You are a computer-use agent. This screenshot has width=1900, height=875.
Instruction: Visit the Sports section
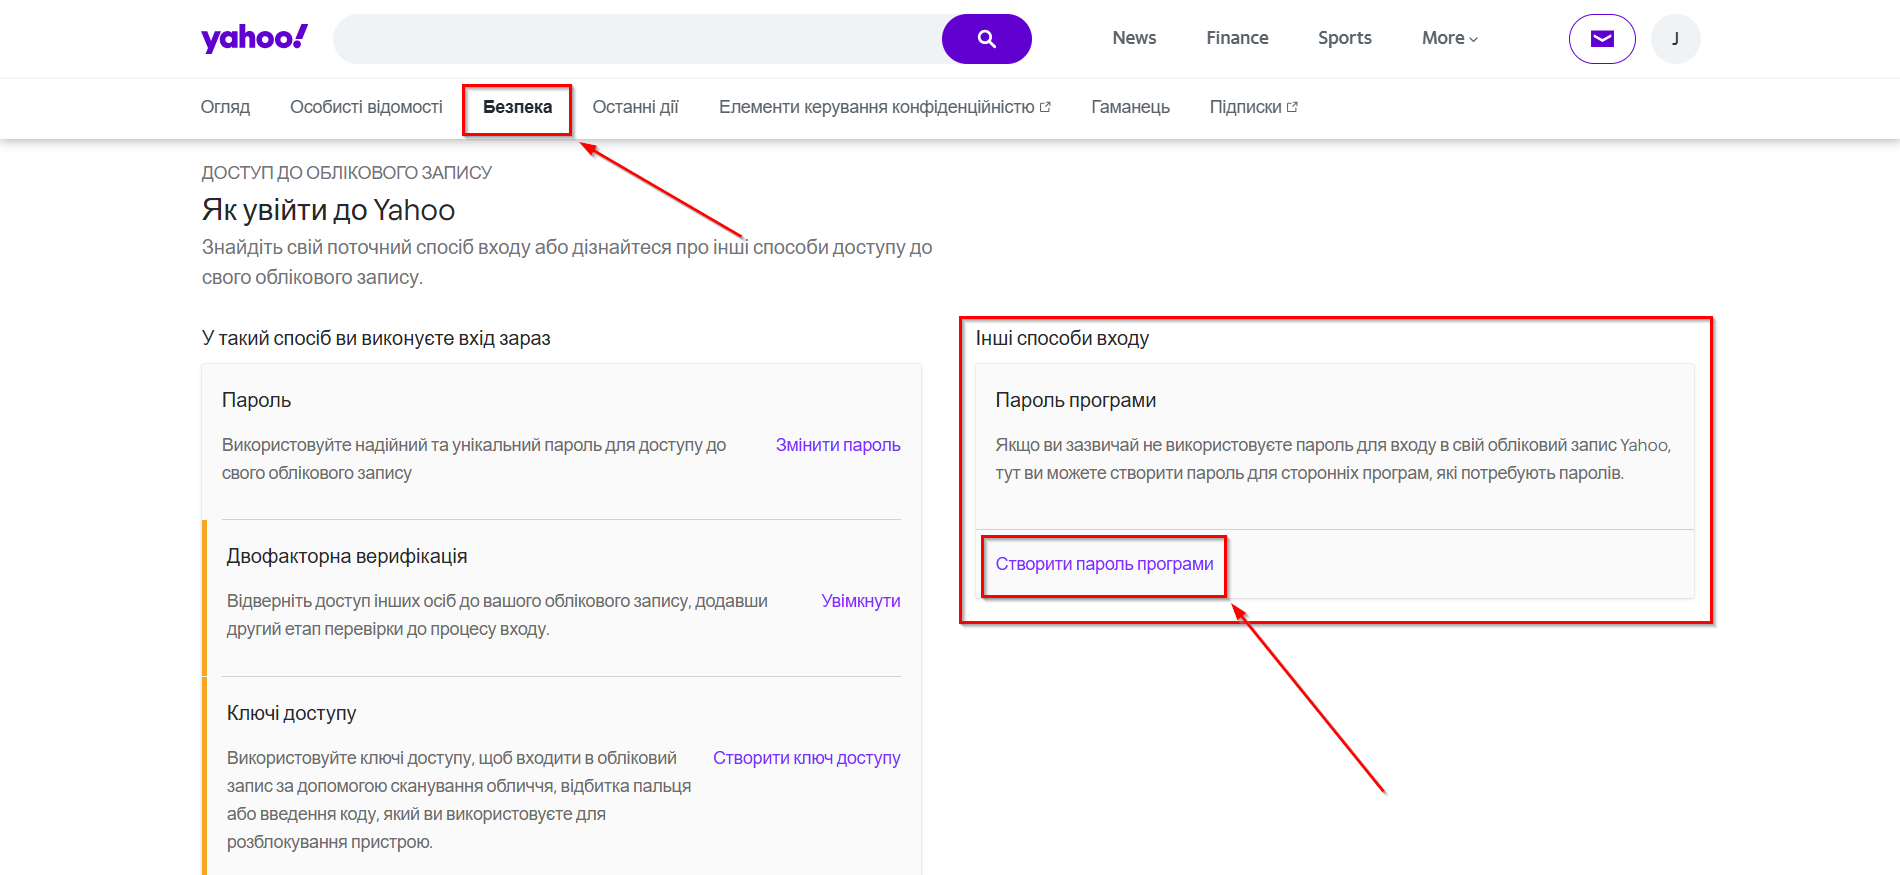pyautogui.click(x=1344, y=38)
